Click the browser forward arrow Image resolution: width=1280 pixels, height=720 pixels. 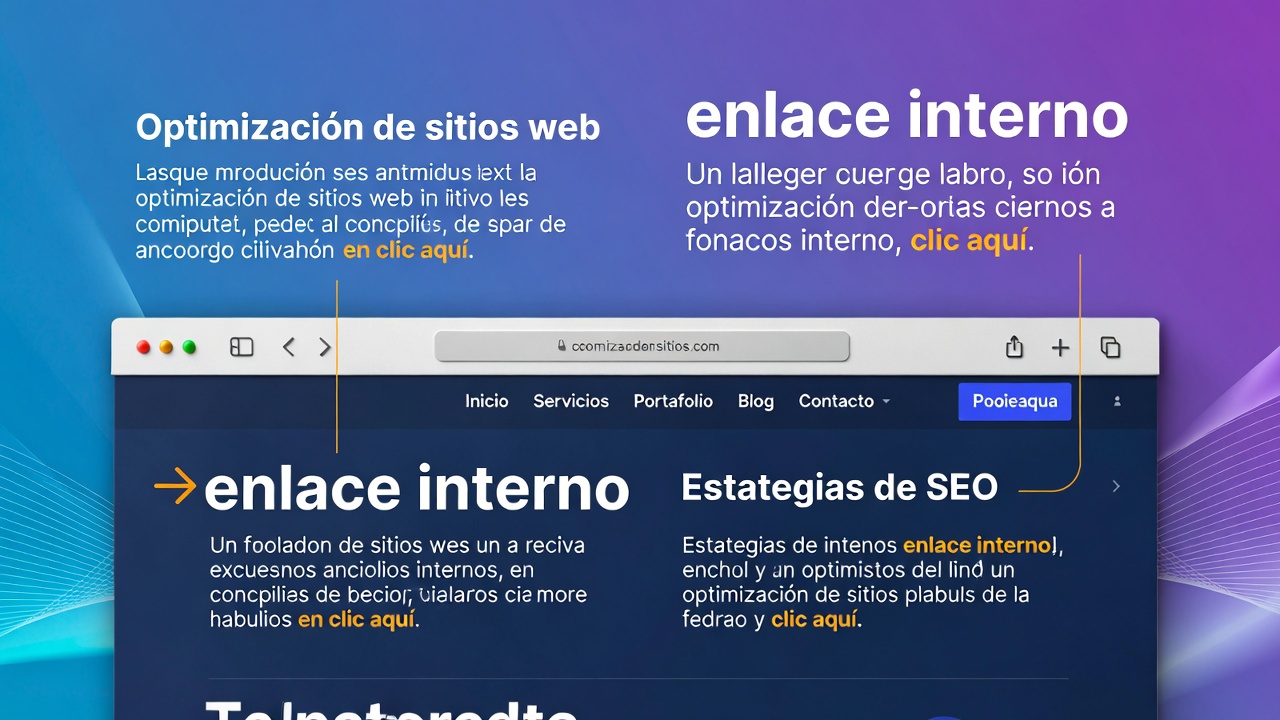325,346
